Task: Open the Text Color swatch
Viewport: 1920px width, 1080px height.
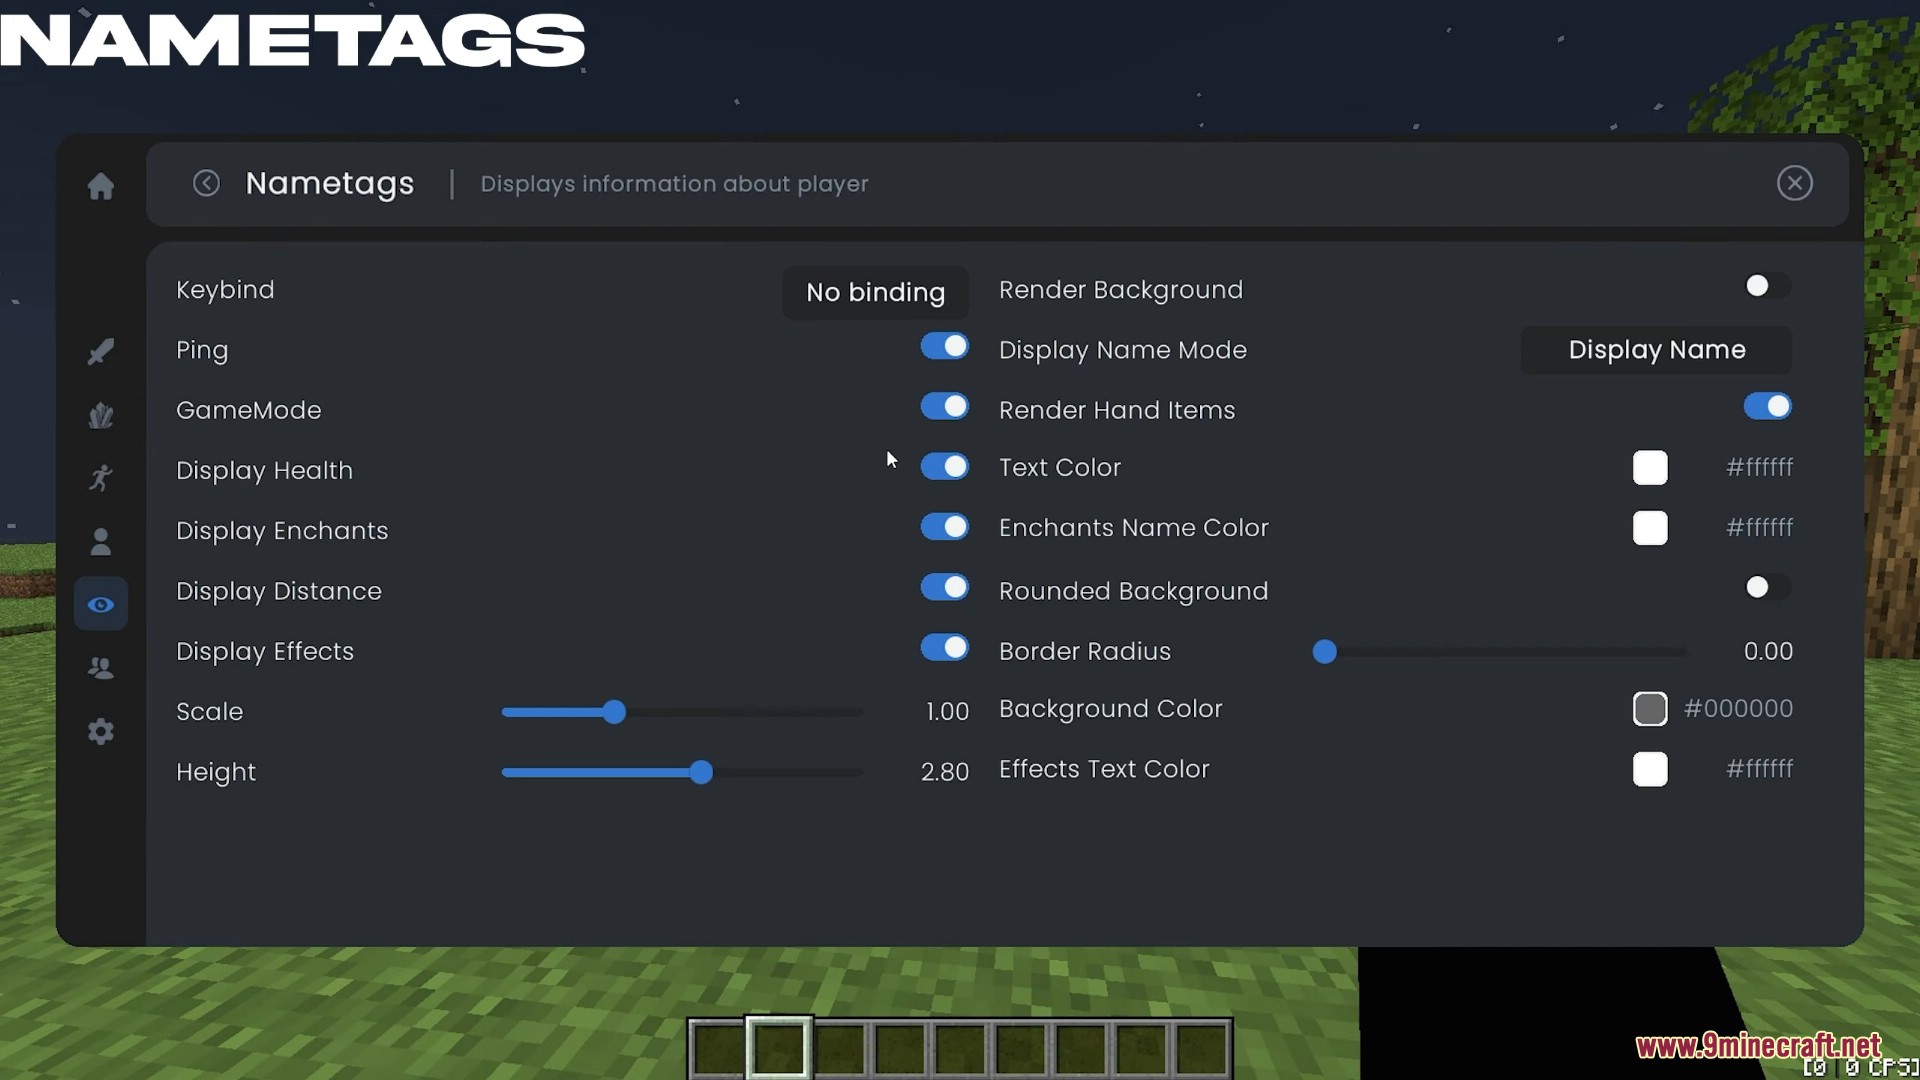Action: (1650, 468)
